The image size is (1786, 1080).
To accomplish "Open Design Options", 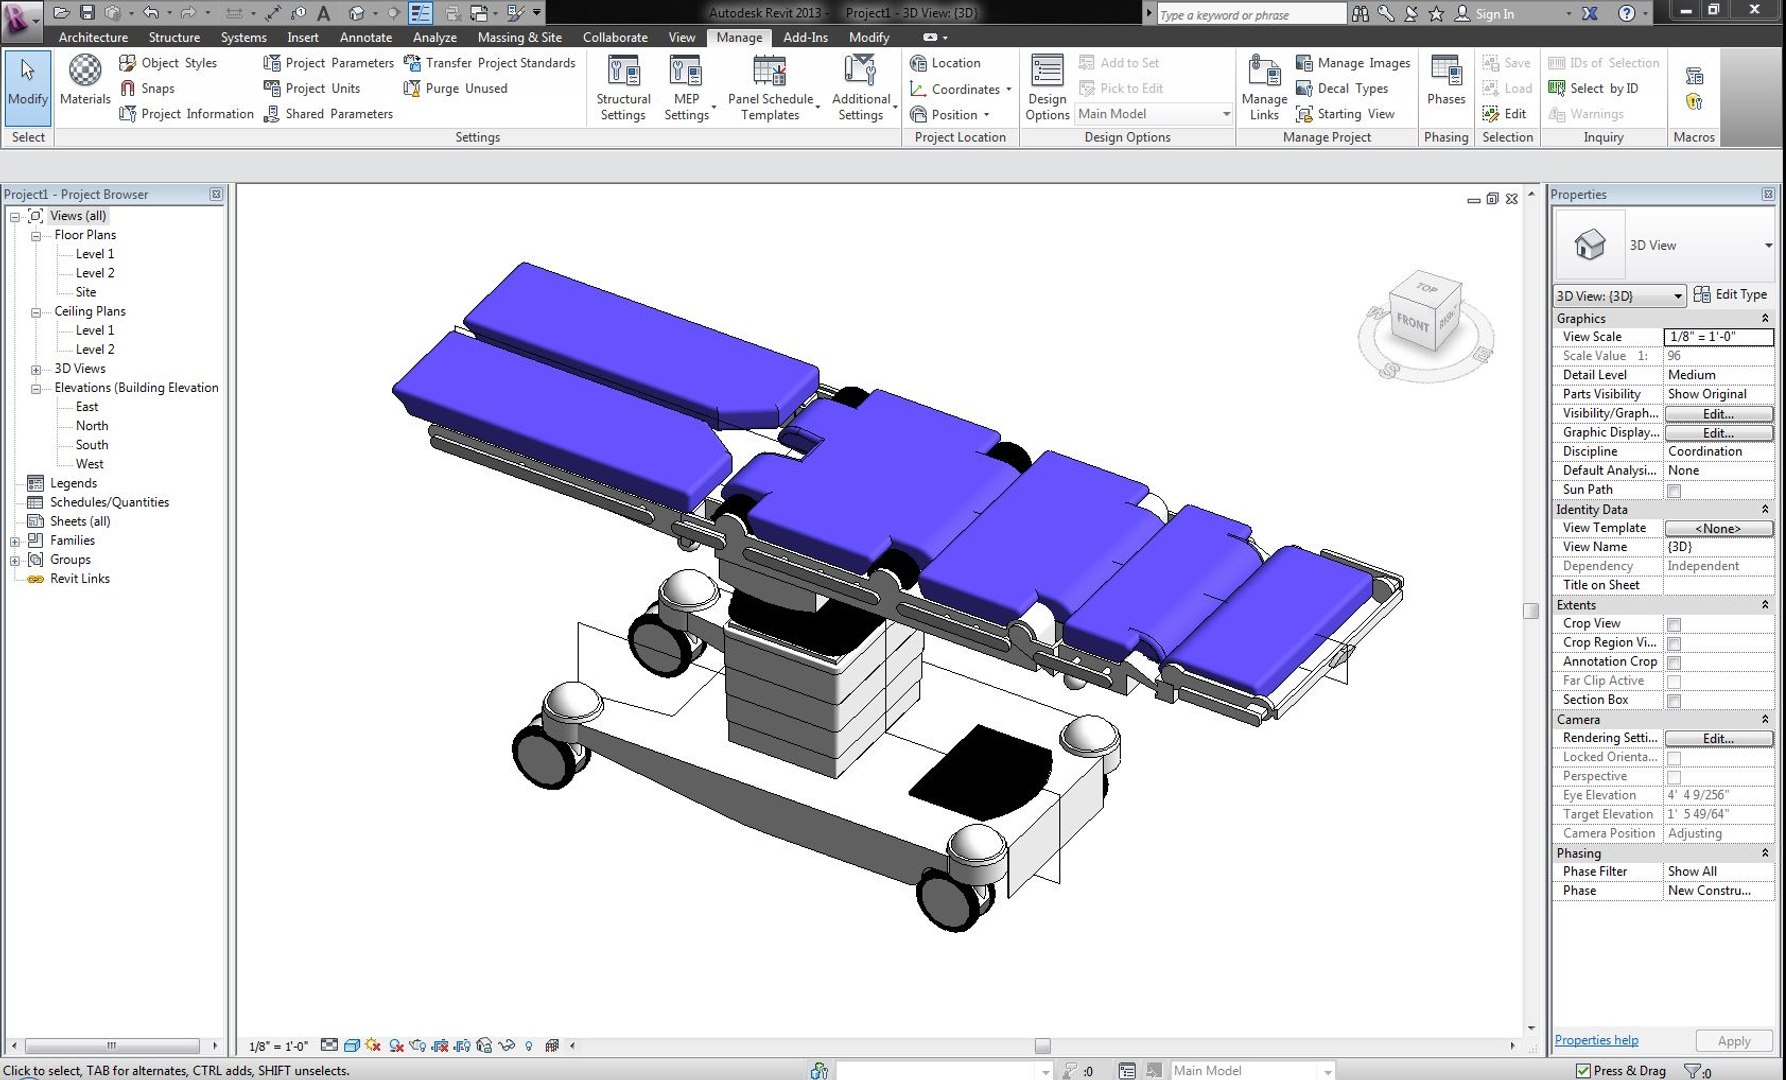I will 1047,88.
